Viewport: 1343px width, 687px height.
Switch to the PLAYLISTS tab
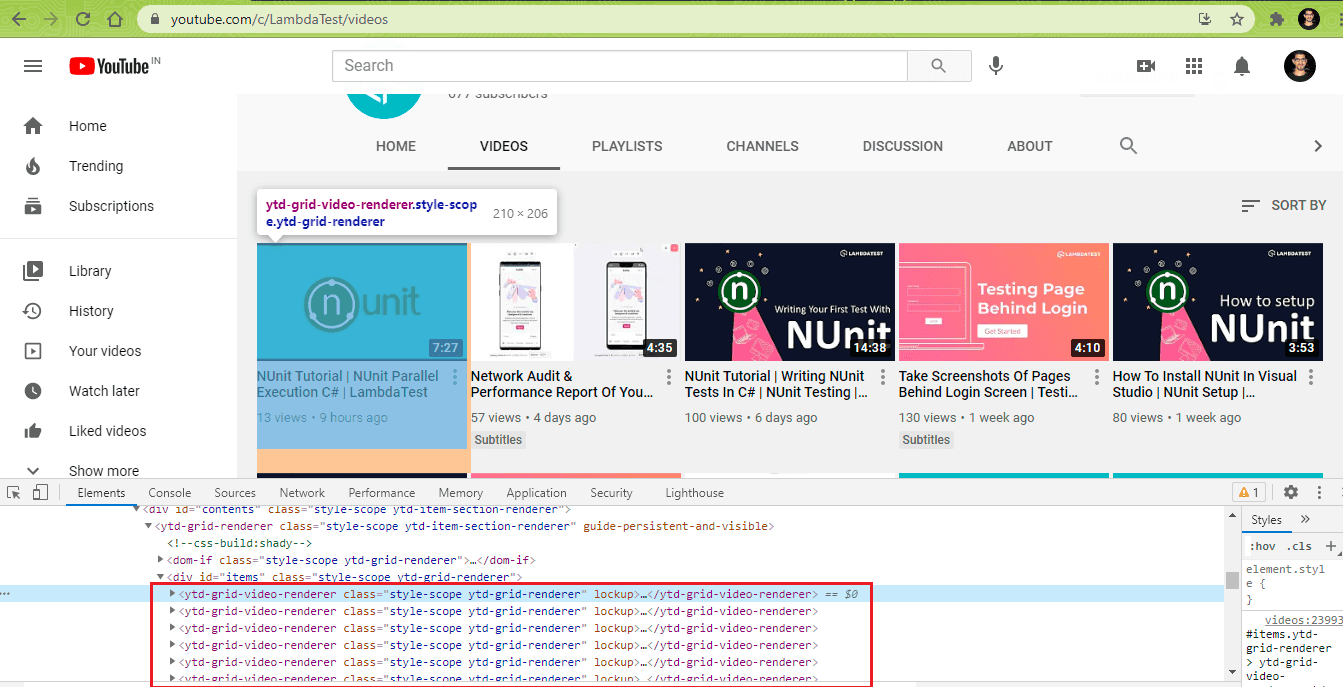point(627,145)
